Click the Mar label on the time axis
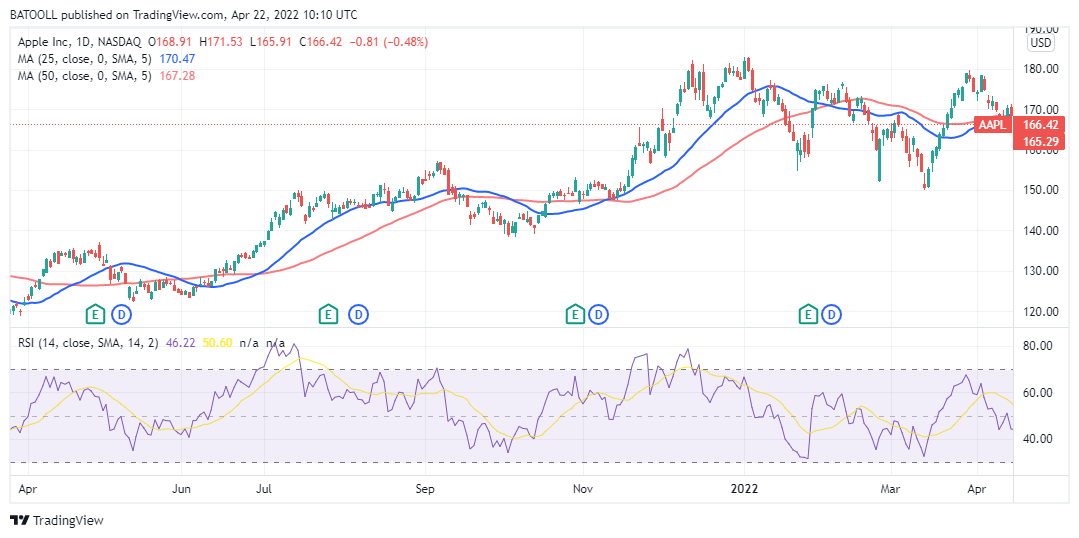Image resolution: width=1079 pixels, height=538 pixels. [891, 490]
